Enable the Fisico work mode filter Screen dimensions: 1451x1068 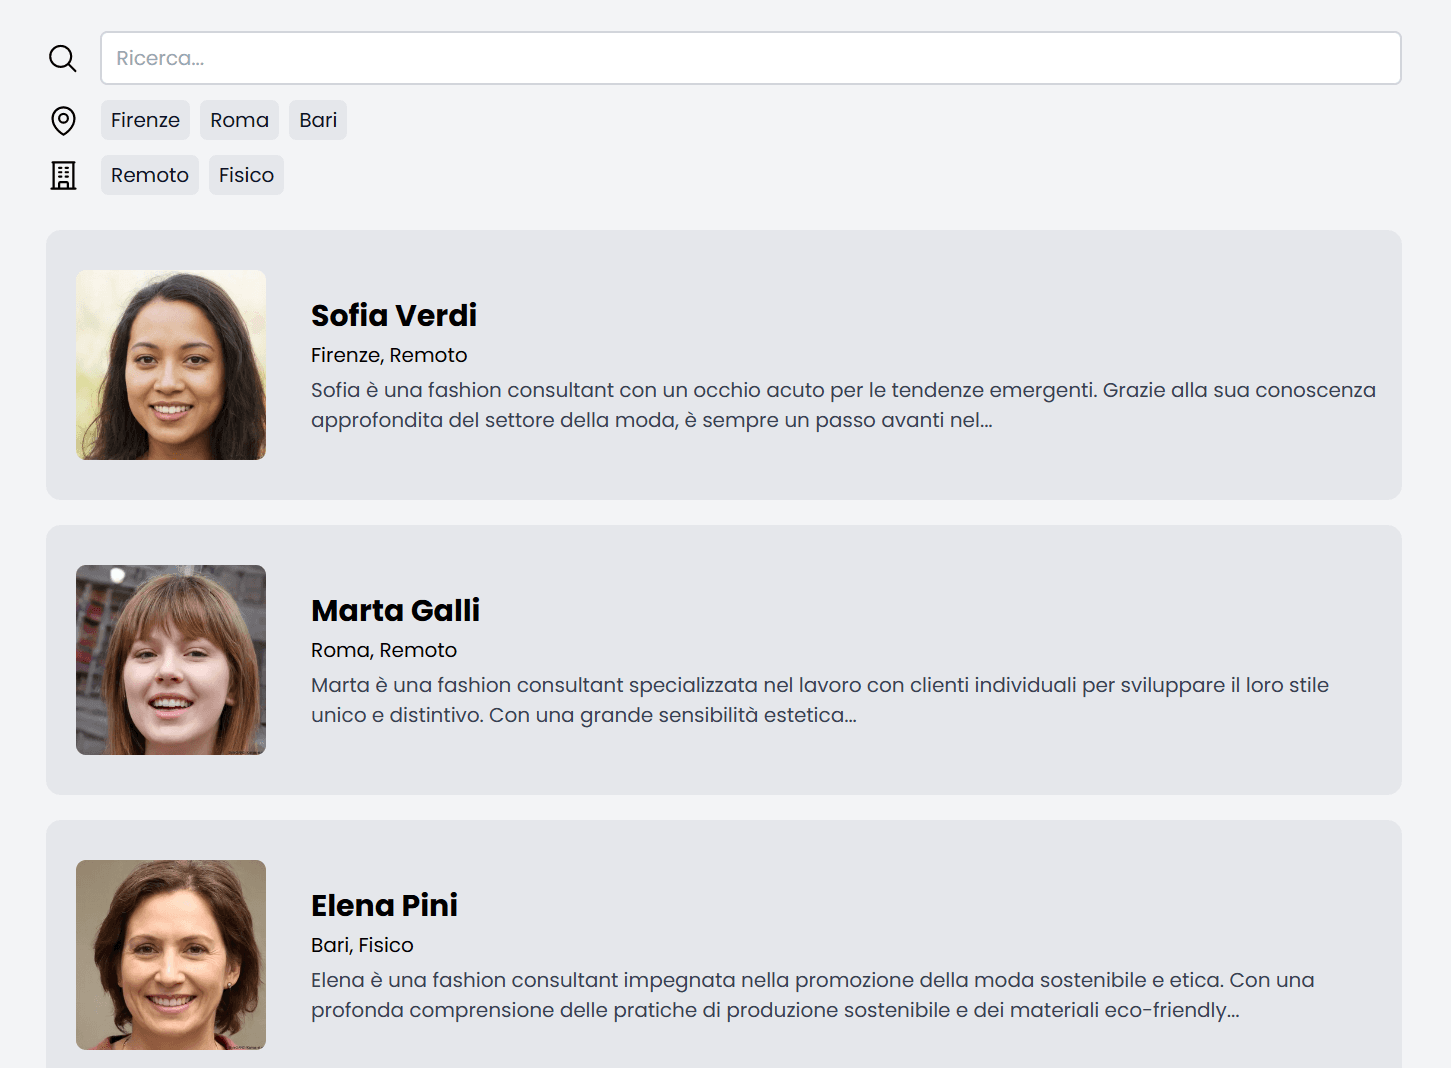pos(246,175)
